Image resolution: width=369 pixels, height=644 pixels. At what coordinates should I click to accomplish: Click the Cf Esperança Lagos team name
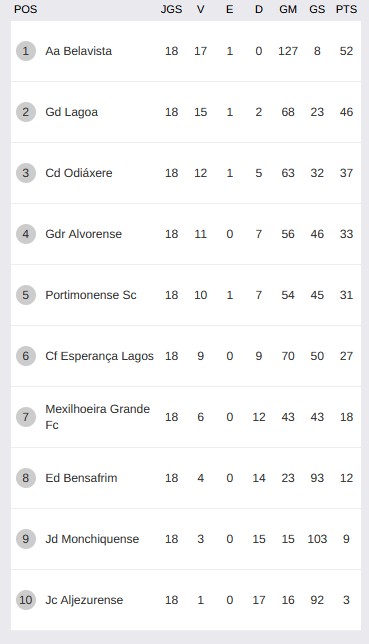click(99, 356)
